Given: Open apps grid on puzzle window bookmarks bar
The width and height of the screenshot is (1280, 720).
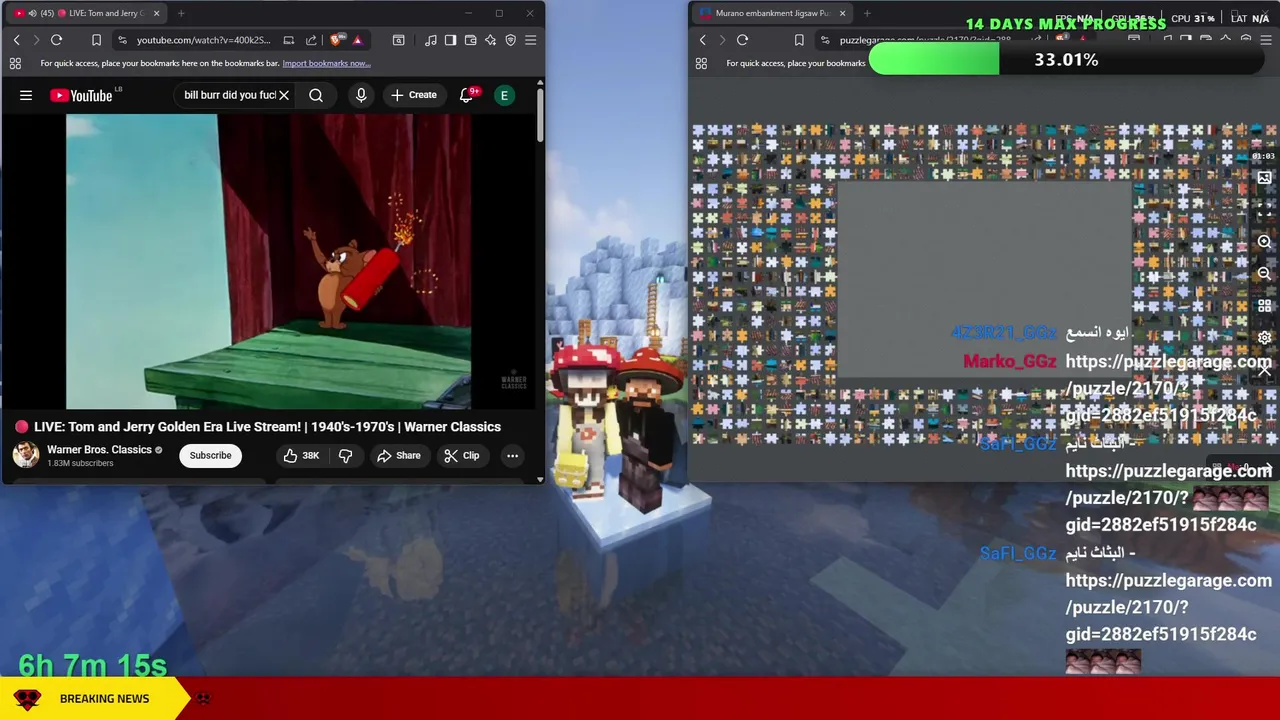Looking at the screenshot, I should [701, 63].
